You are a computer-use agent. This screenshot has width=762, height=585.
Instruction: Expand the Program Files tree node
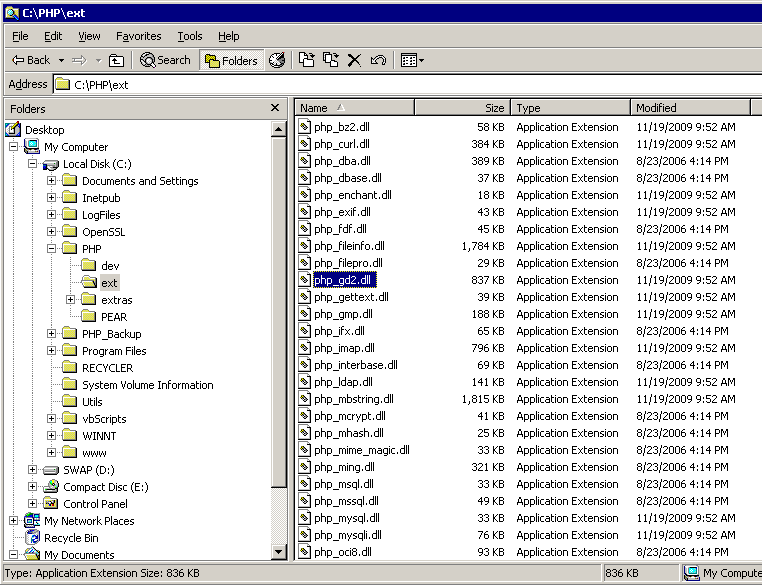51,351
